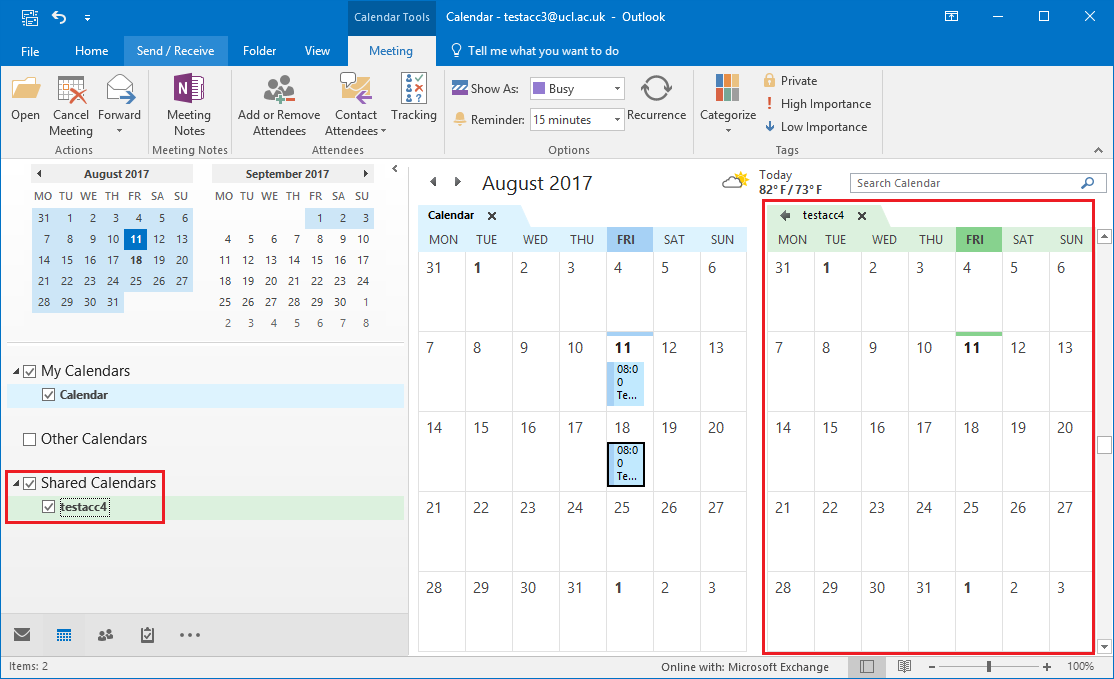
Task: Uncheck the testacc4 calendar checkbox
Action: click(48, 507)
